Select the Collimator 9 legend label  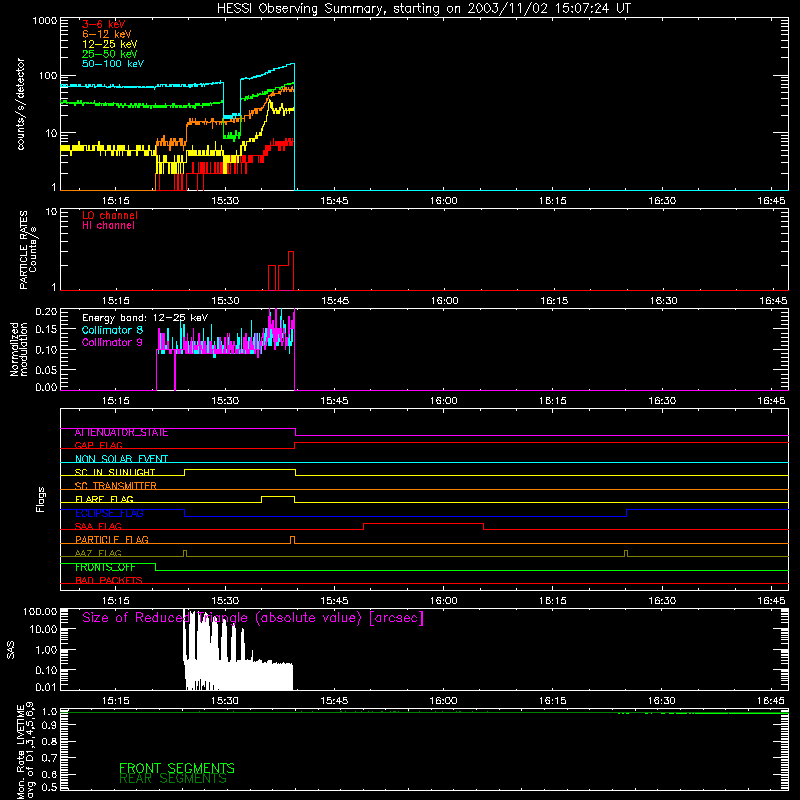[112, 342]
